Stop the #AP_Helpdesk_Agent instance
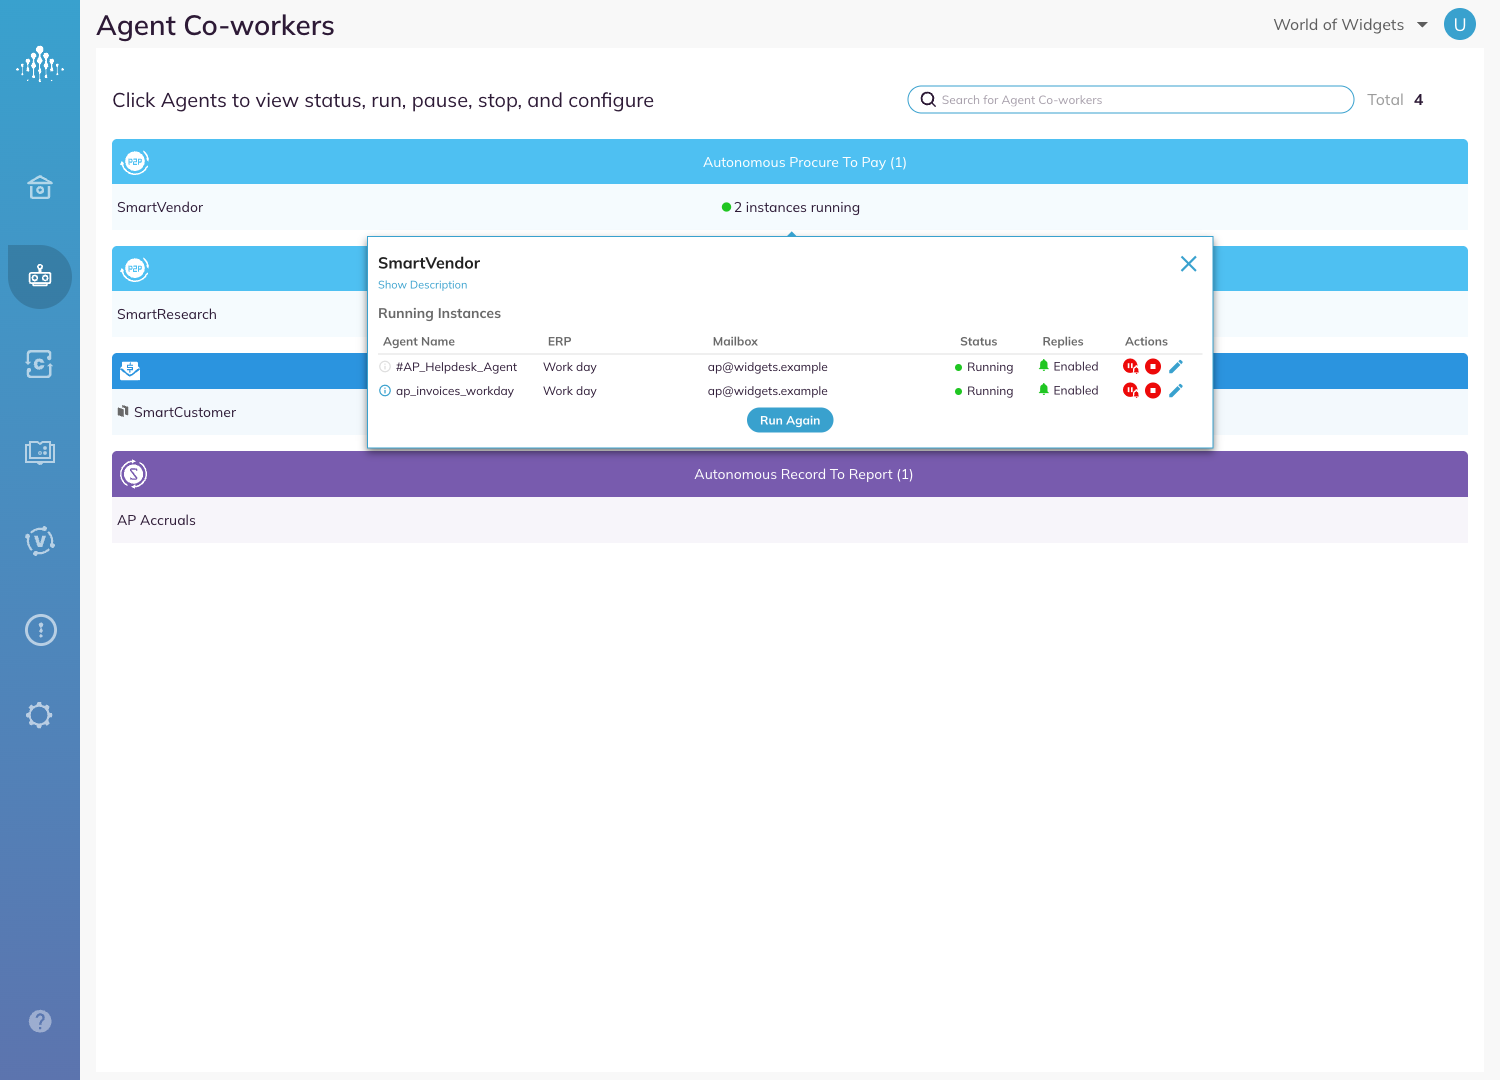 (x=1153, y=367)
